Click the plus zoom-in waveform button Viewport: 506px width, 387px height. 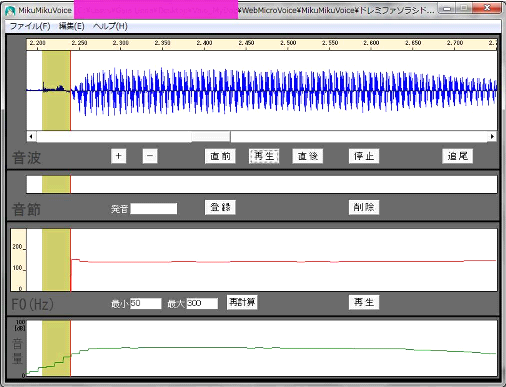[x=118, y=156]
